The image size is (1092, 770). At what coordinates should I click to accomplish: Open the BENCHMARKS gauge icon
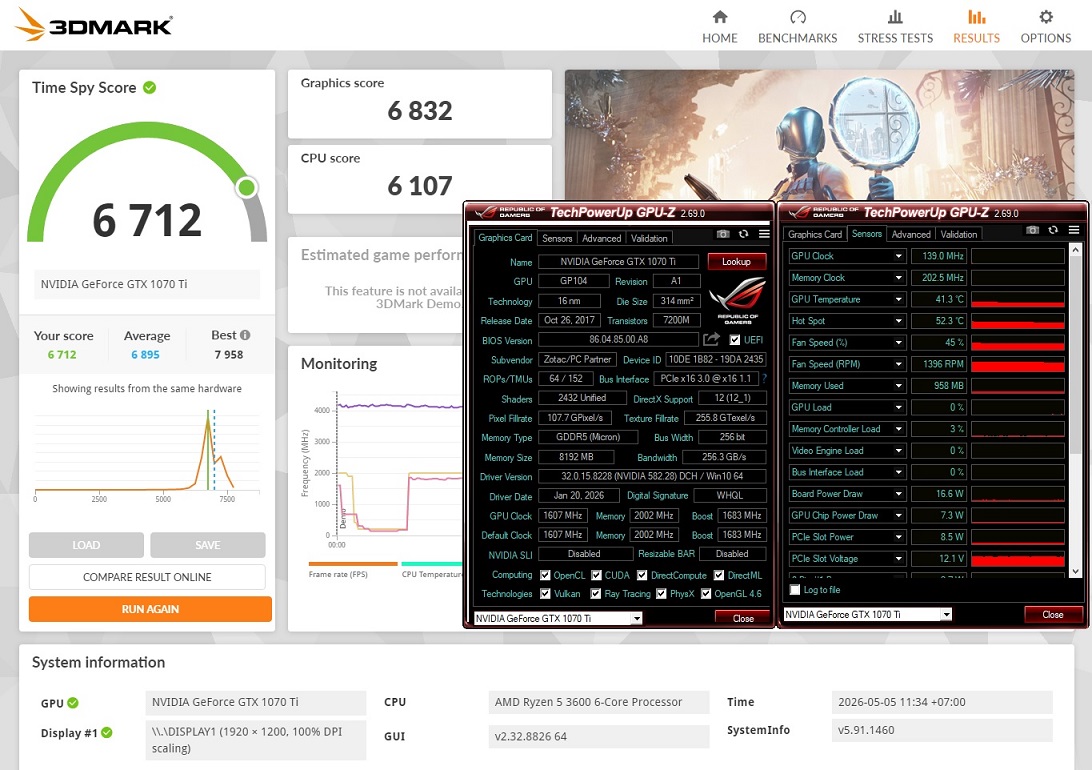797,17
